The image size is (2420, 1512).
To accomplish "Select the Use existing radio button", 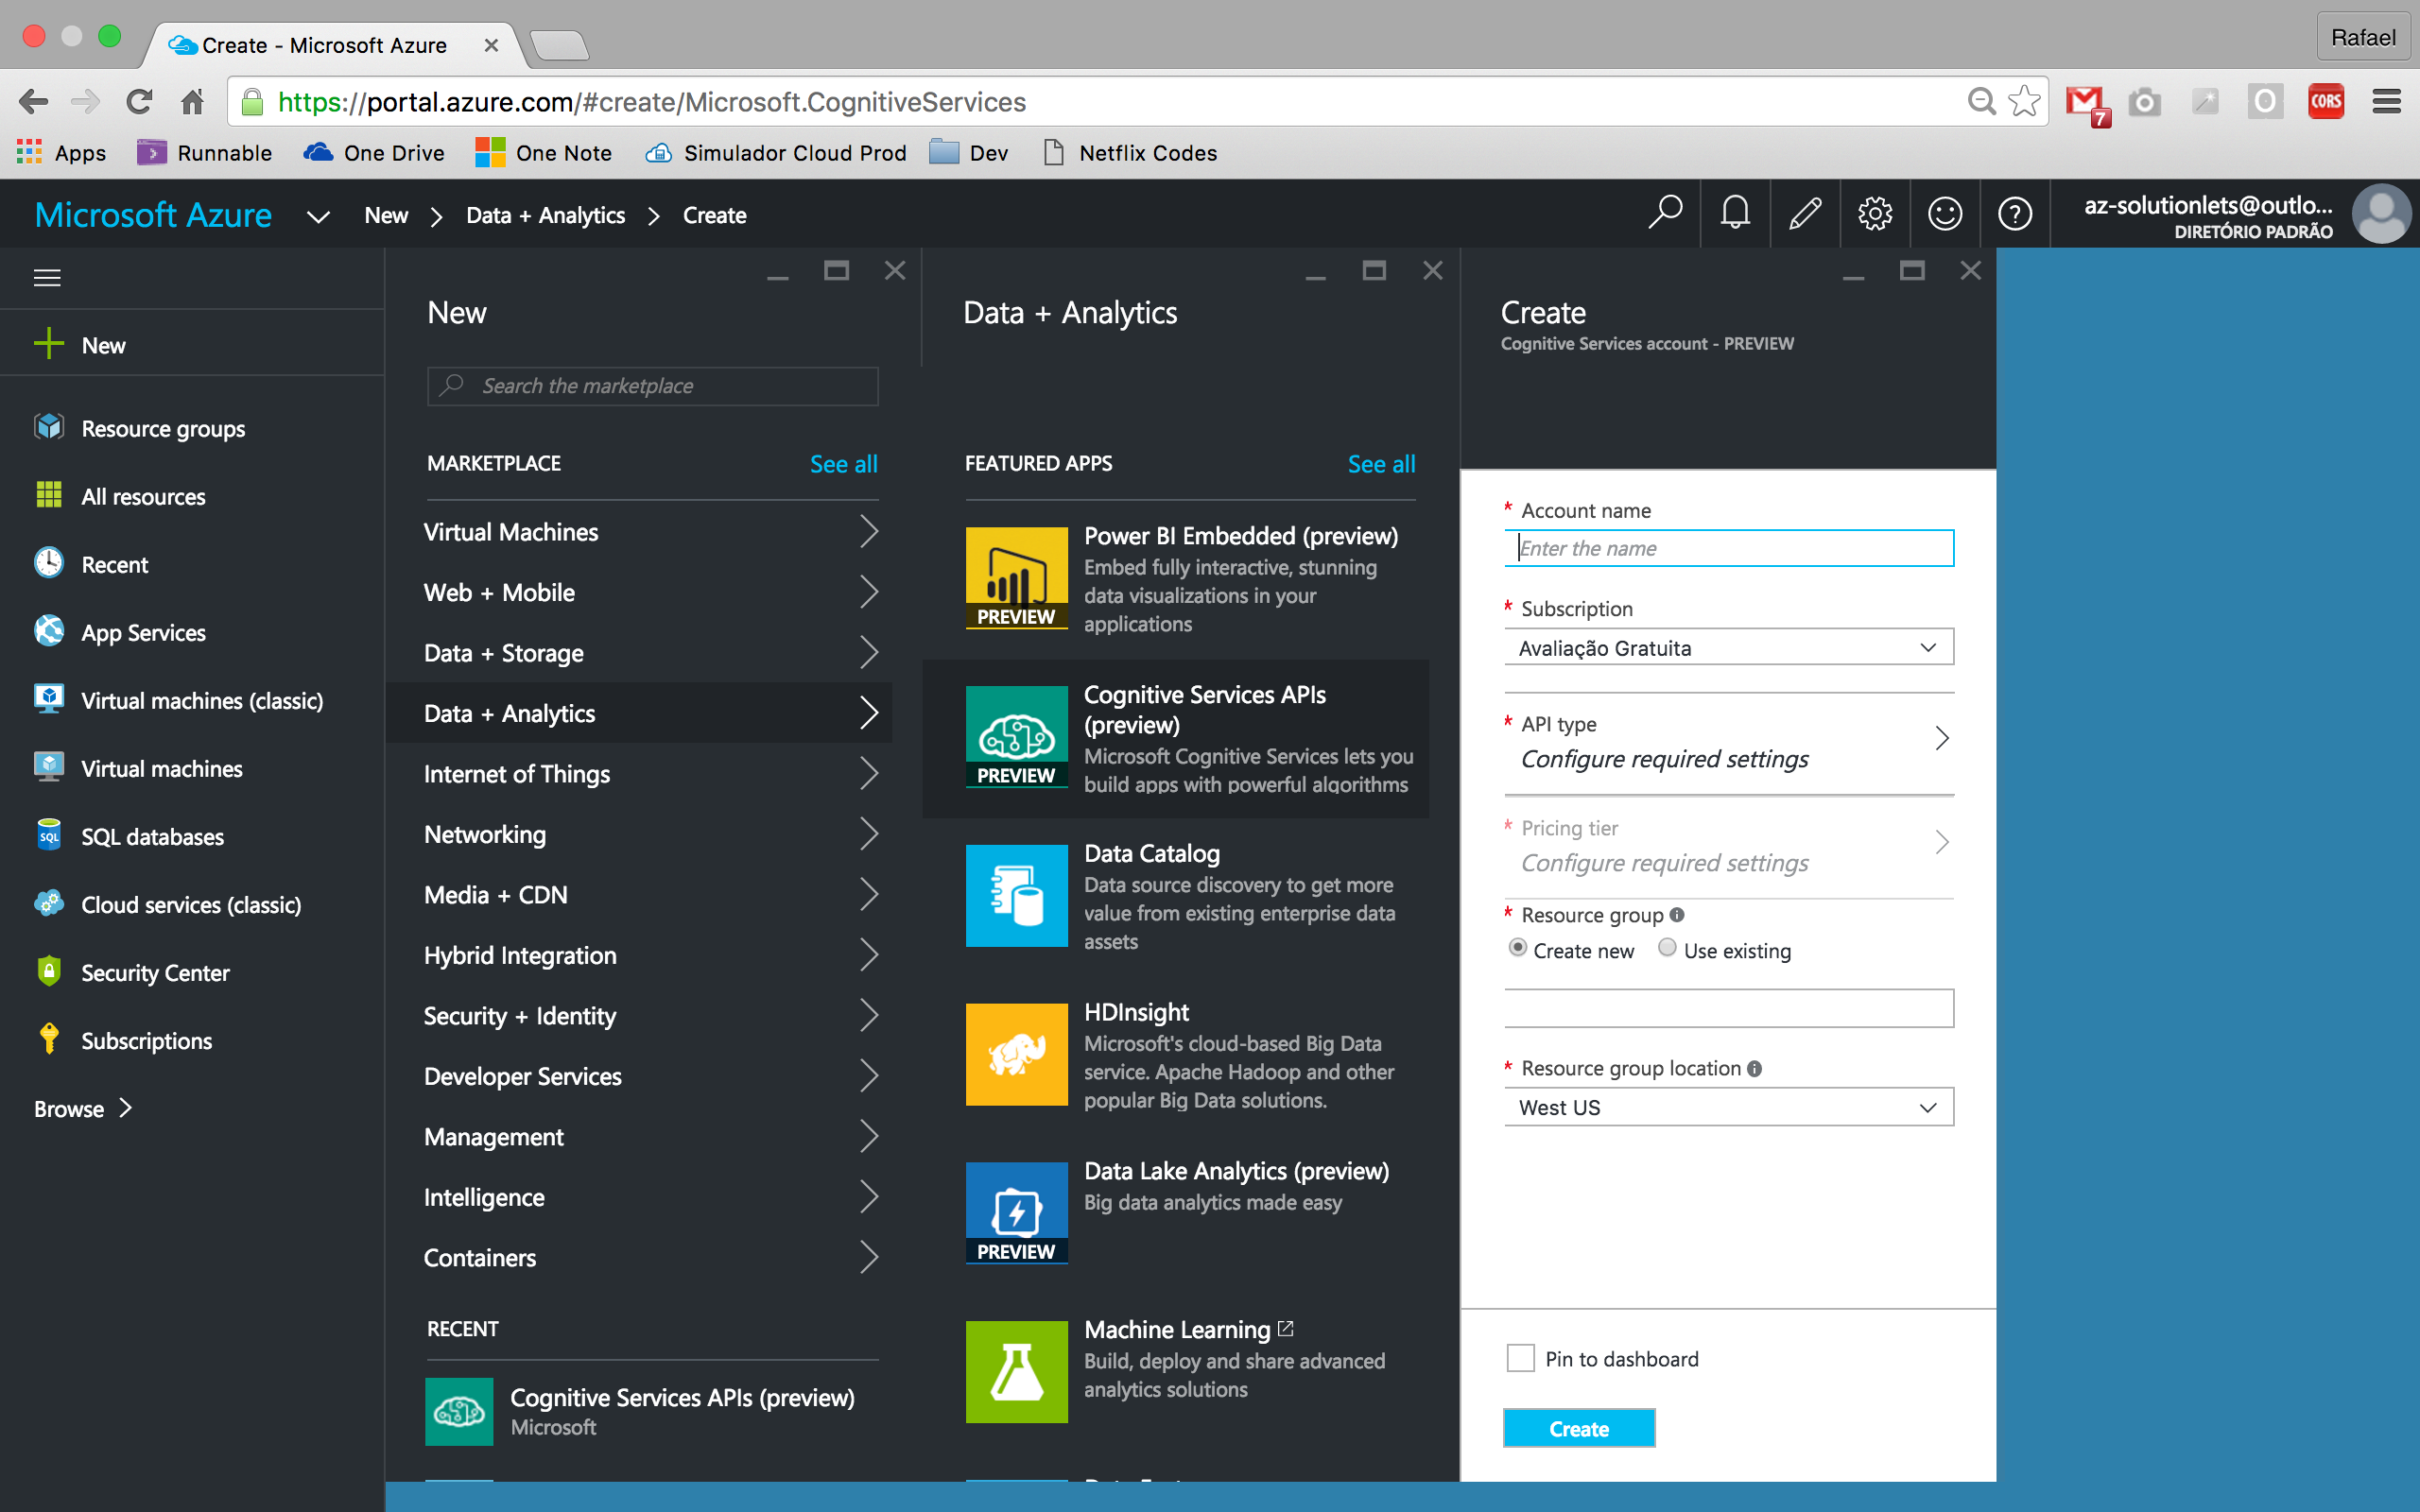I will click(1667, 947).
